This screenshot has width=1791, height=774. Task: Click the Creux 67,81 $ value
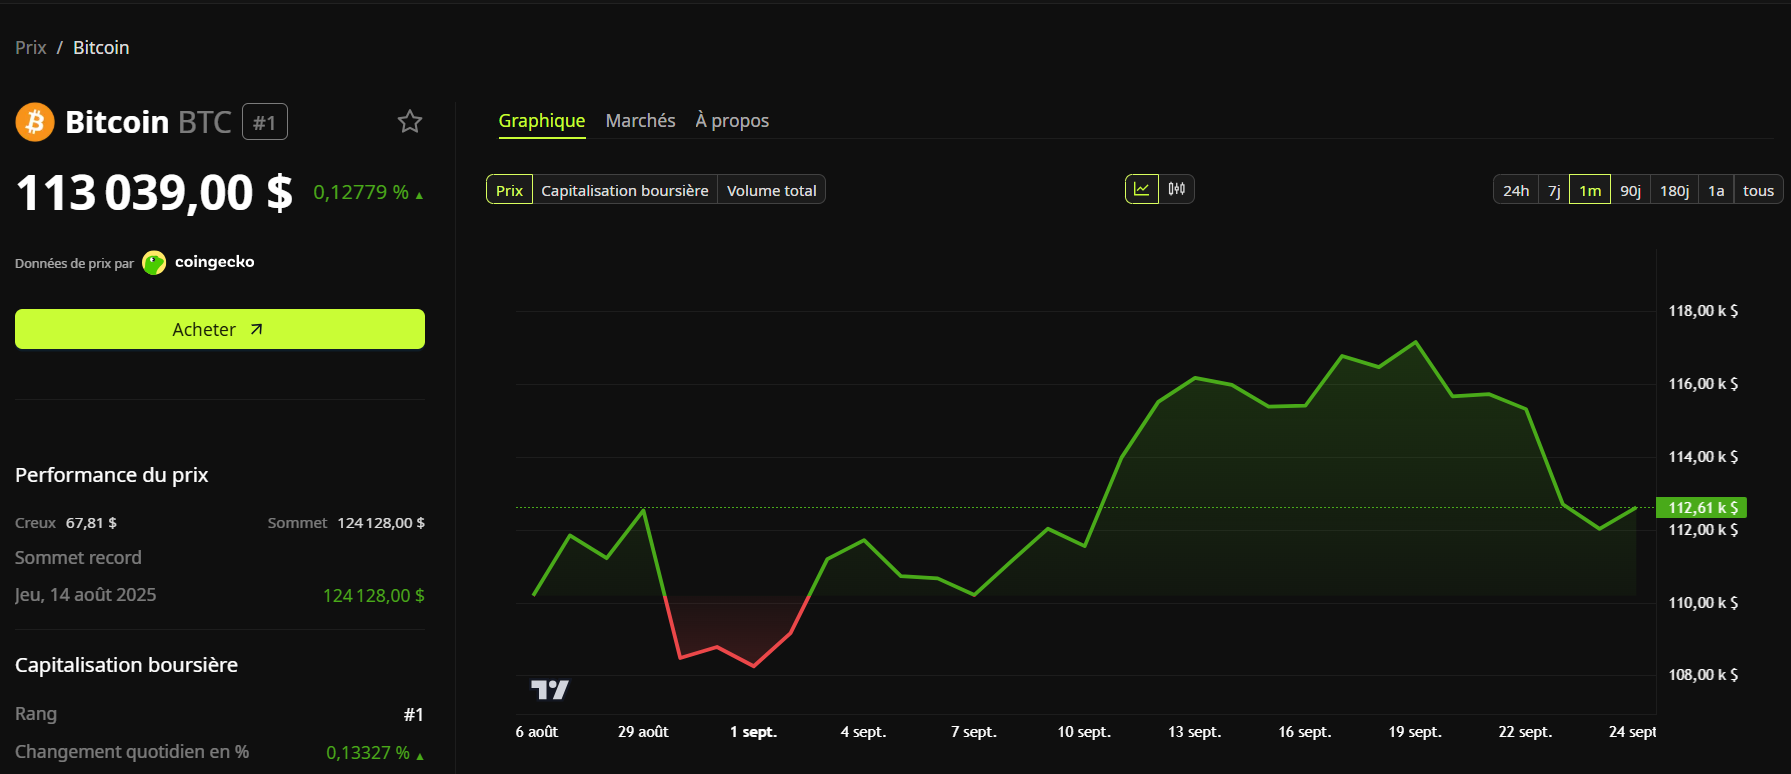(91, 523)
